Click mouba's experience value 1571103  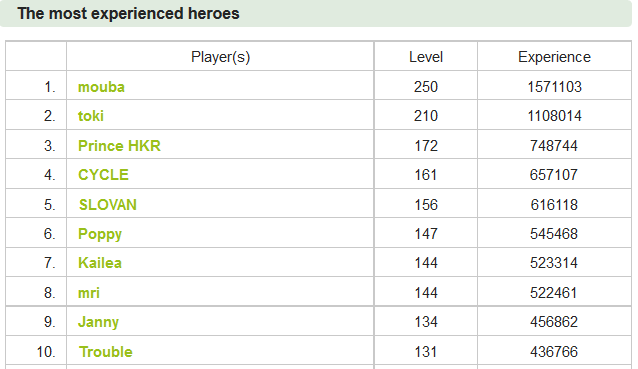[555, 87]
